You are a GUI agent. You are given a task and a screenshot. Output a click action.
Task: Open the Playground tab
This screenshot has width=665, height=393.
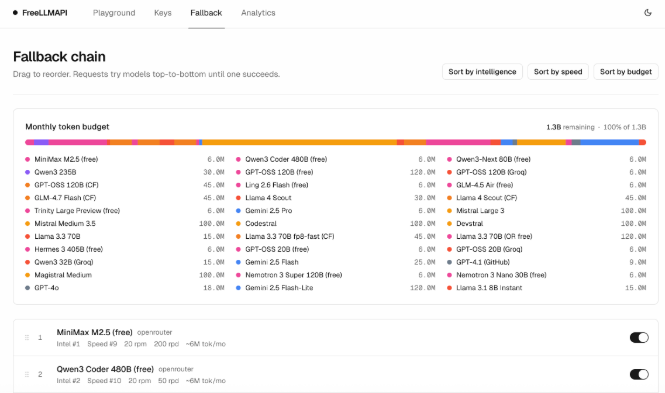pos(114,13)
